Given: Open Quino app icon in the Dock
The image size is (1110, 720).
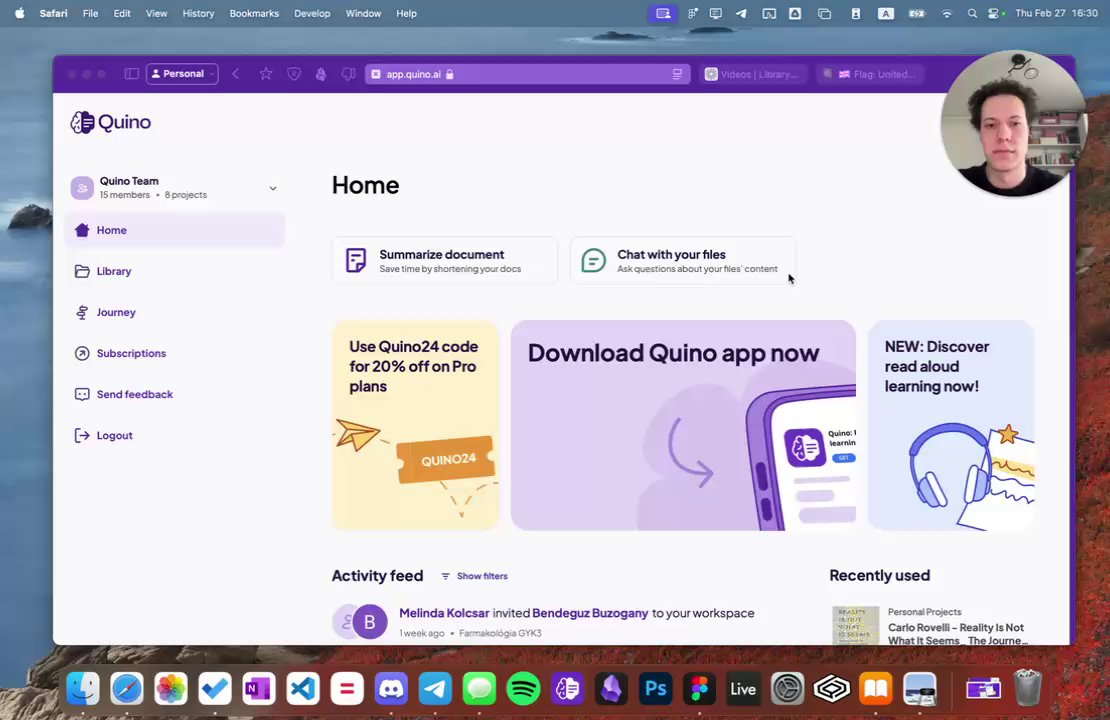Looking at the screenshot, I should click(x=567, y=688).
